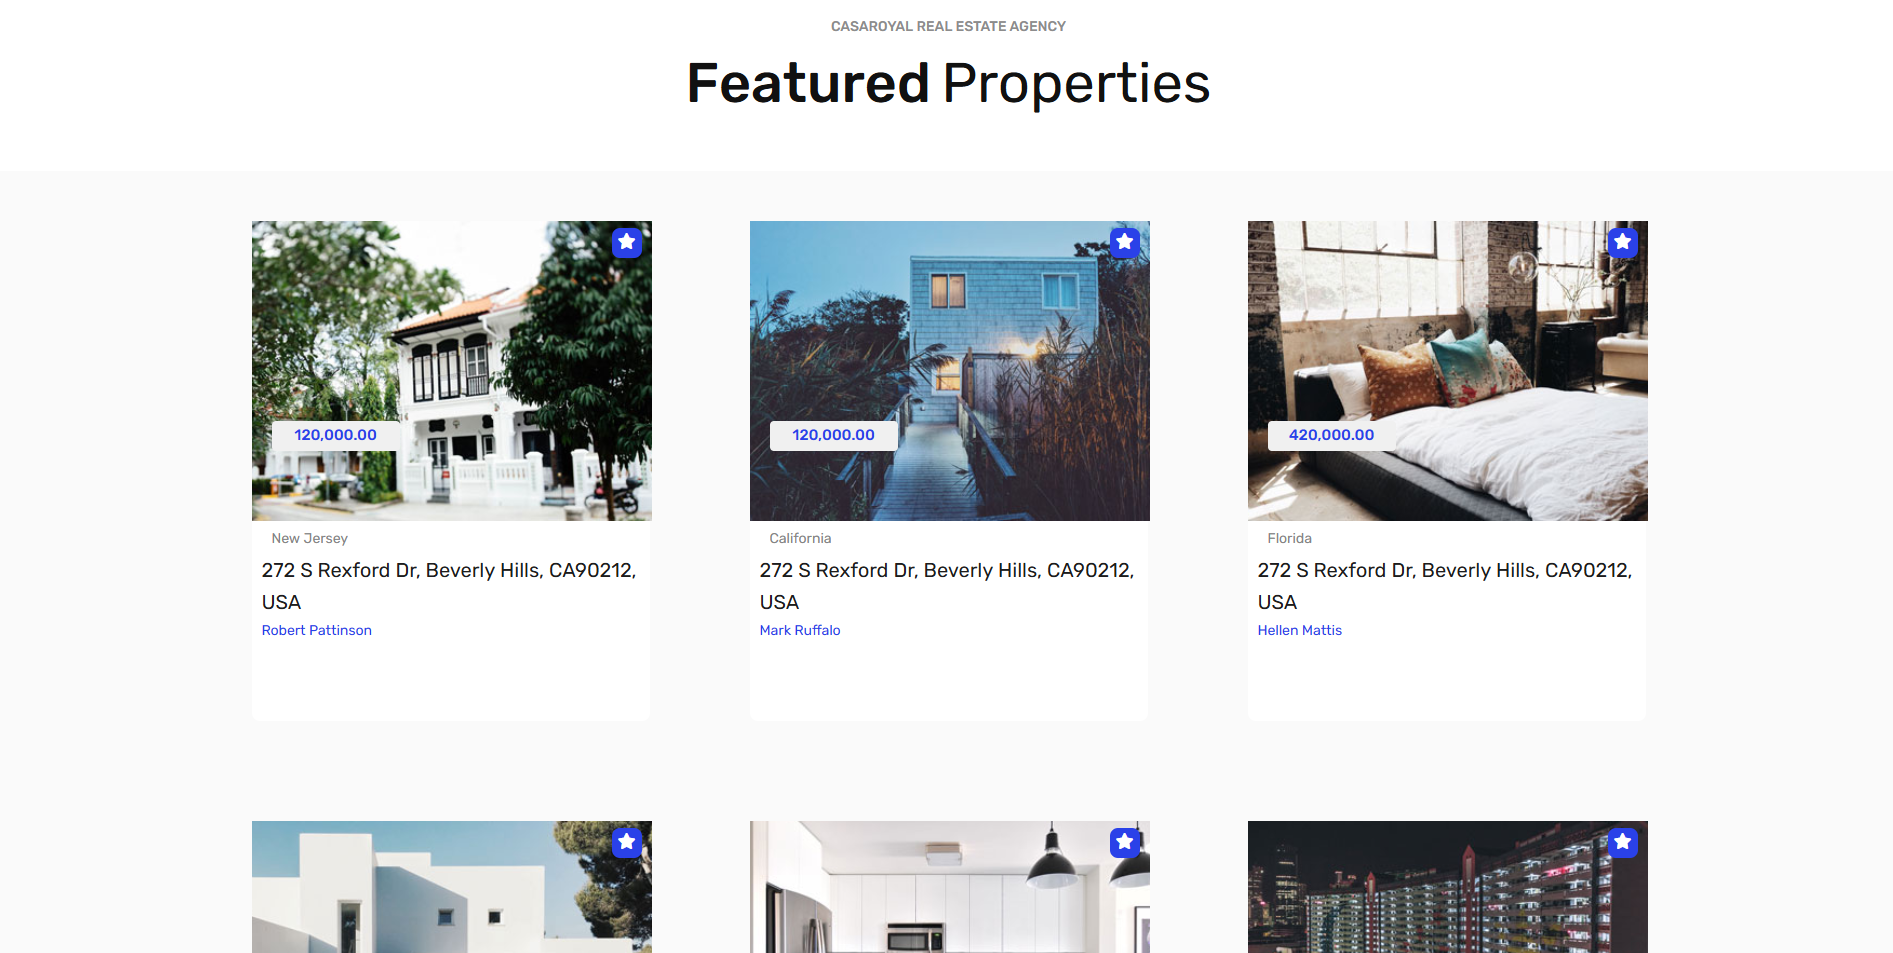Open the California listing address title
The image size is (1893, 953).
tap(947, 586)
